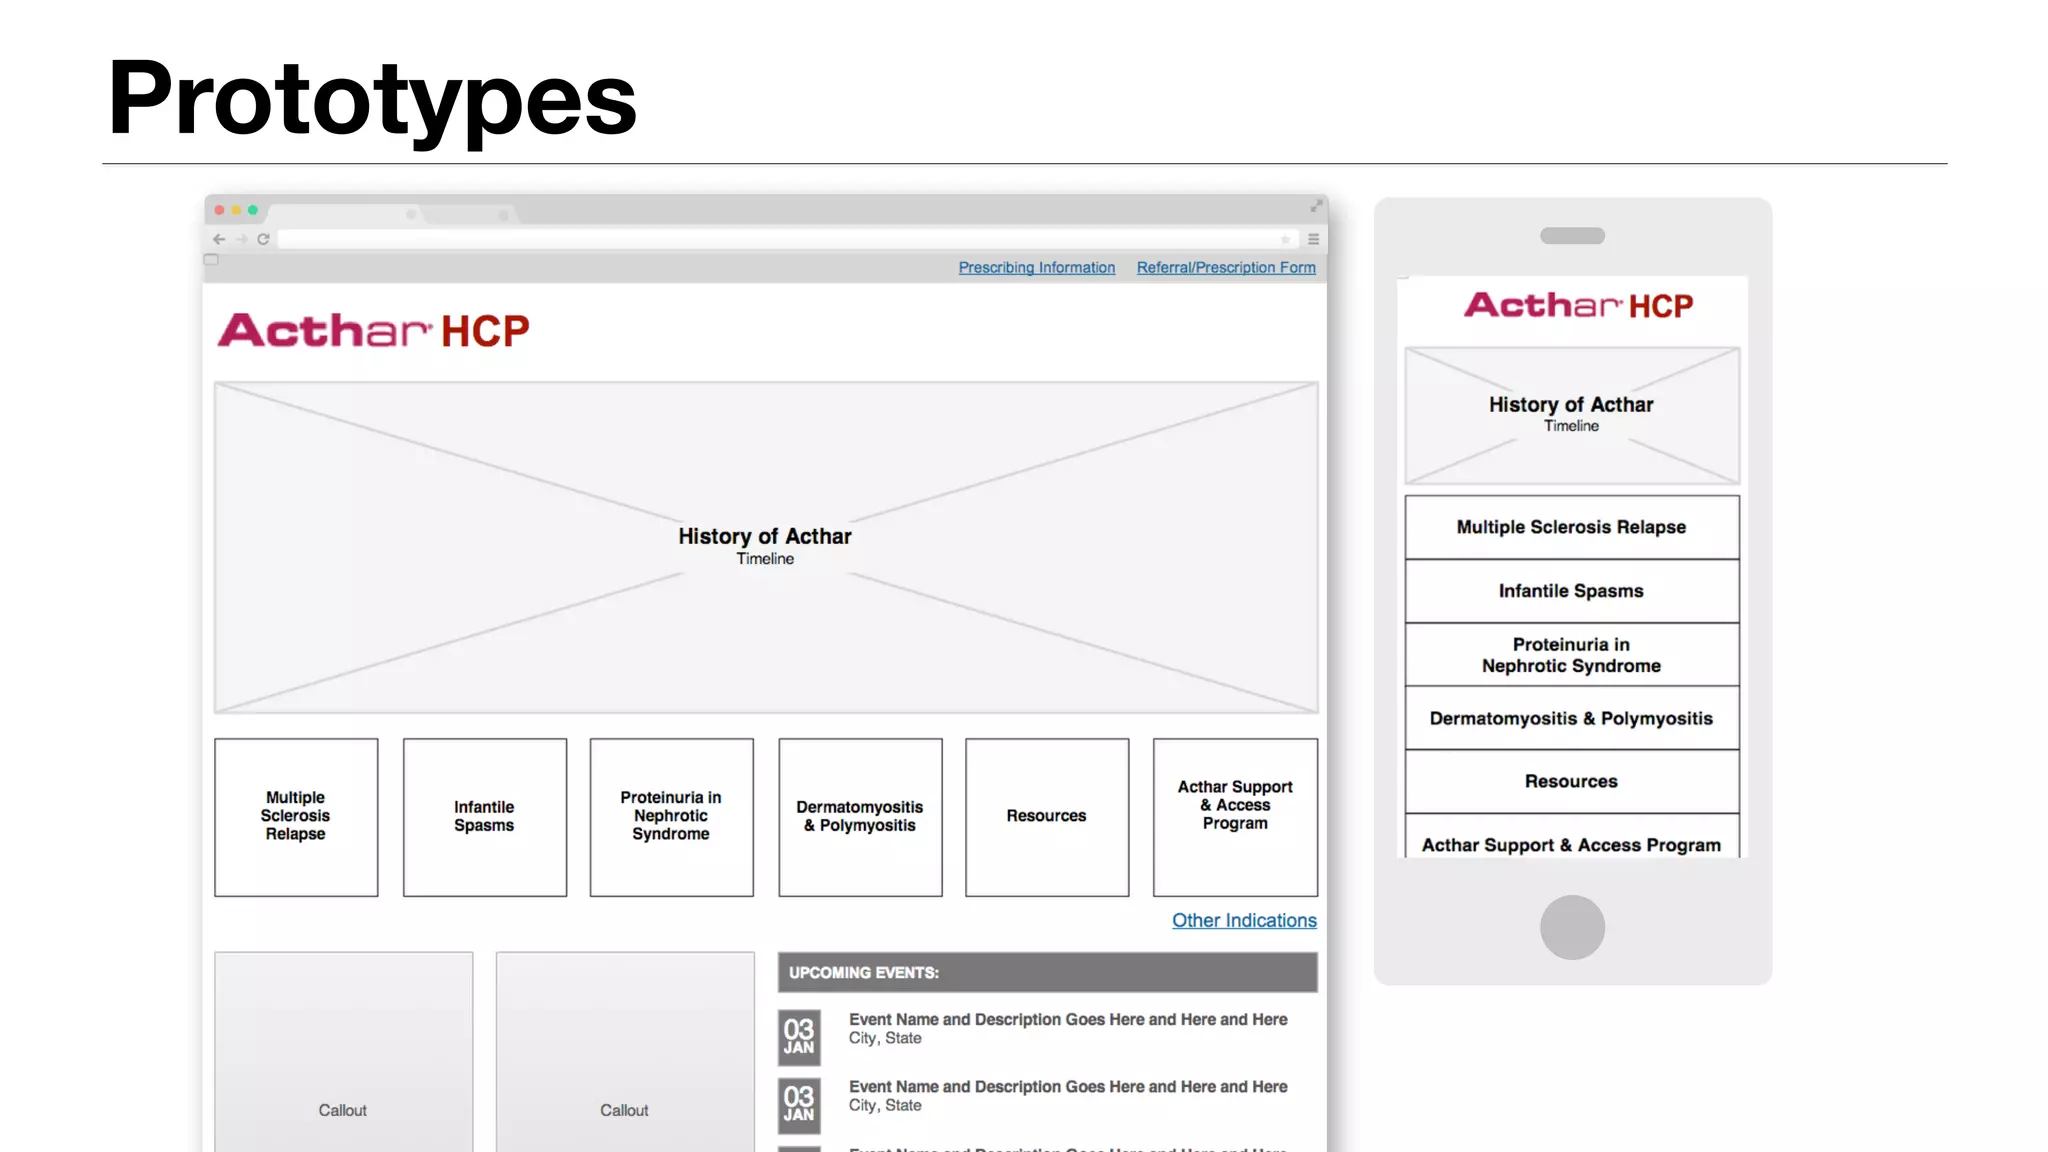The image size is (2048, 1152).
Task: Tap Dermatomyositis & Polymyositis in mobile menu
Action: 1570,718
